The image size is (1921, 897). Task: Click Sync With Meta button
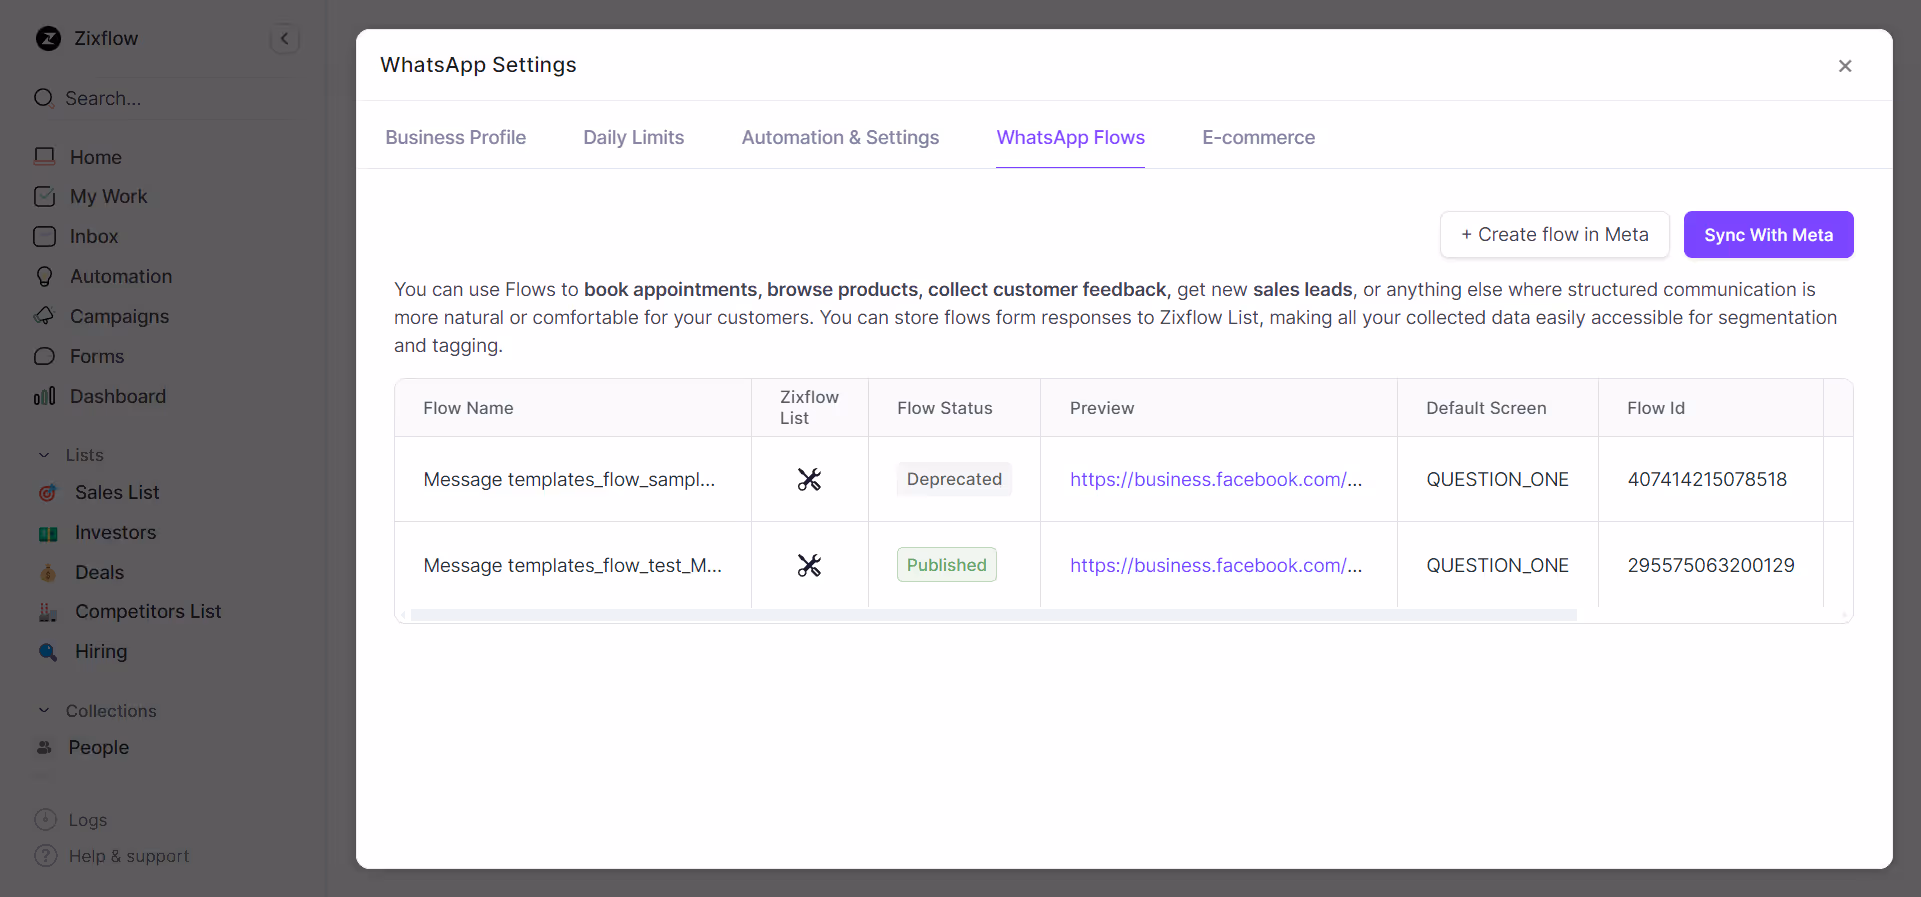click(1768, 234)
